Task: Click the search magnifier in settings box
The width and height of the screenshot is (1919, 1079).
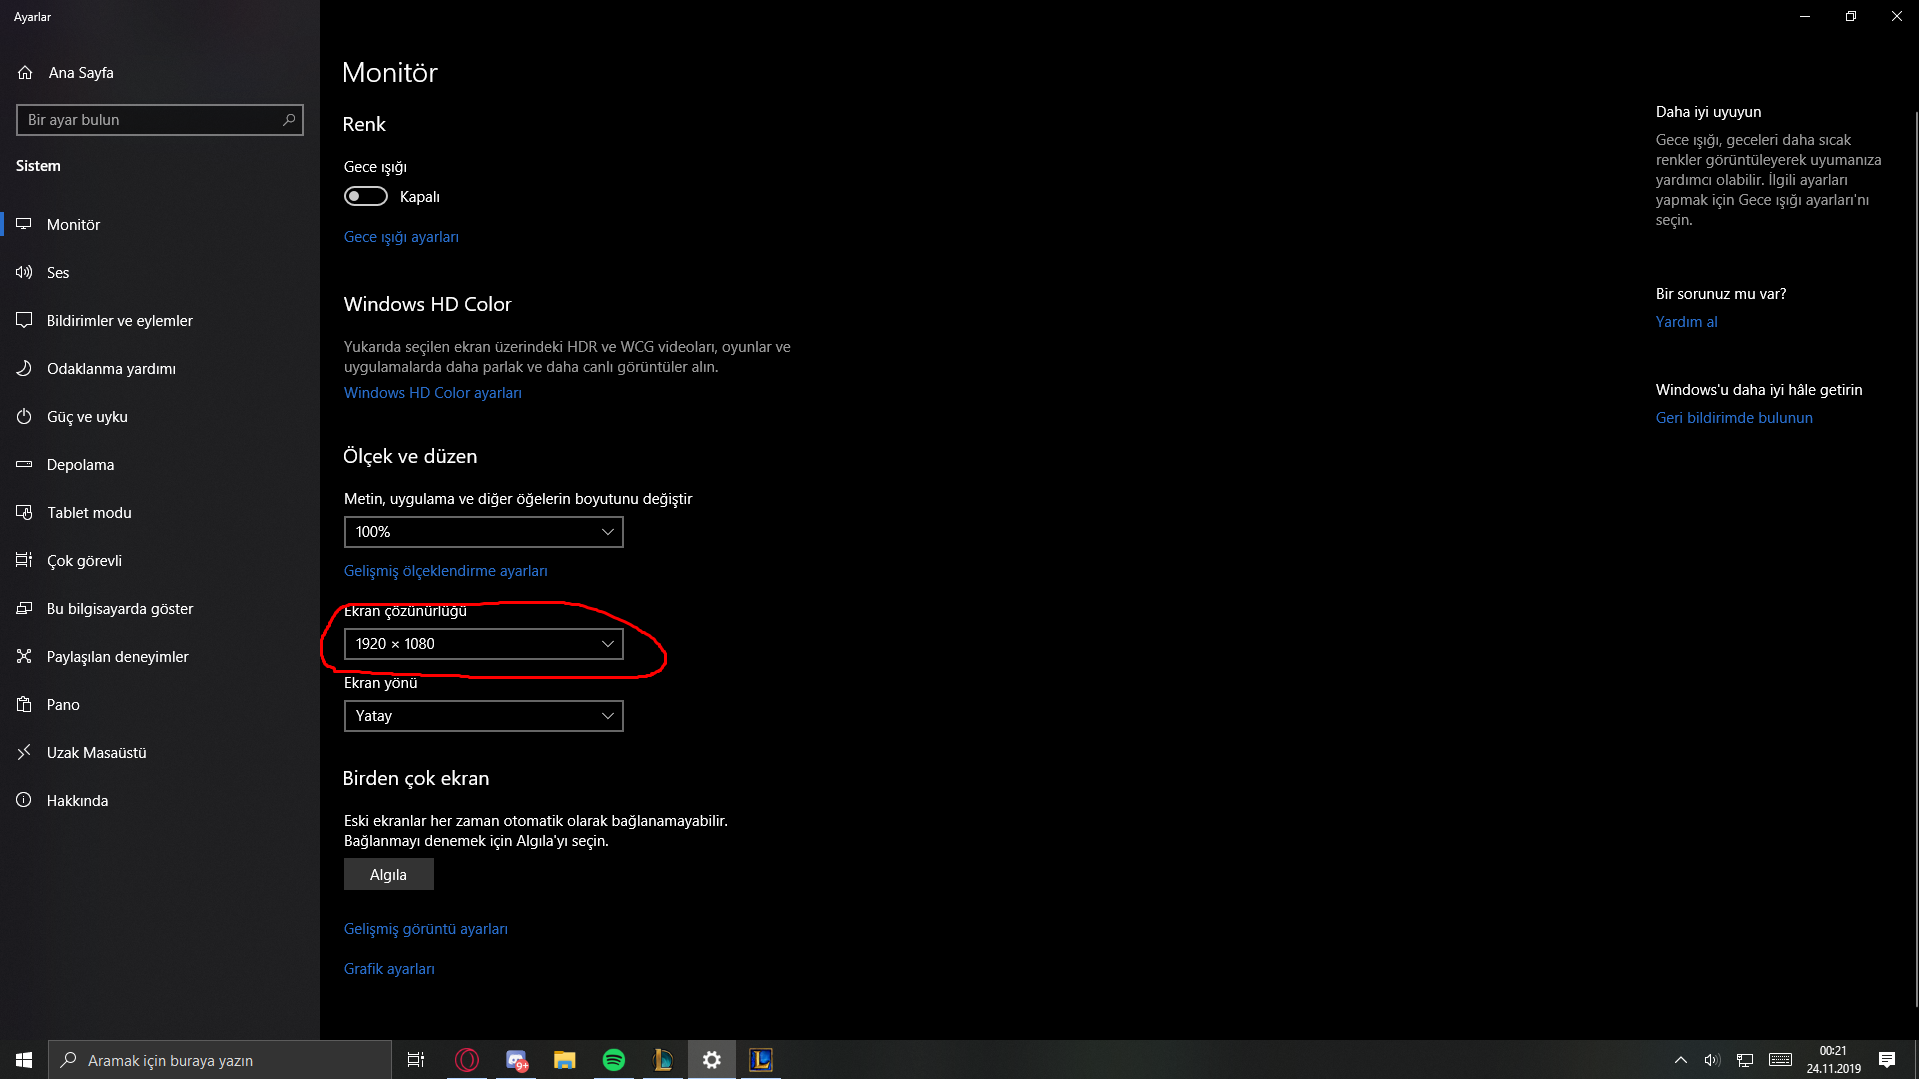Action: pyautogui.click(x=289, y=120)
